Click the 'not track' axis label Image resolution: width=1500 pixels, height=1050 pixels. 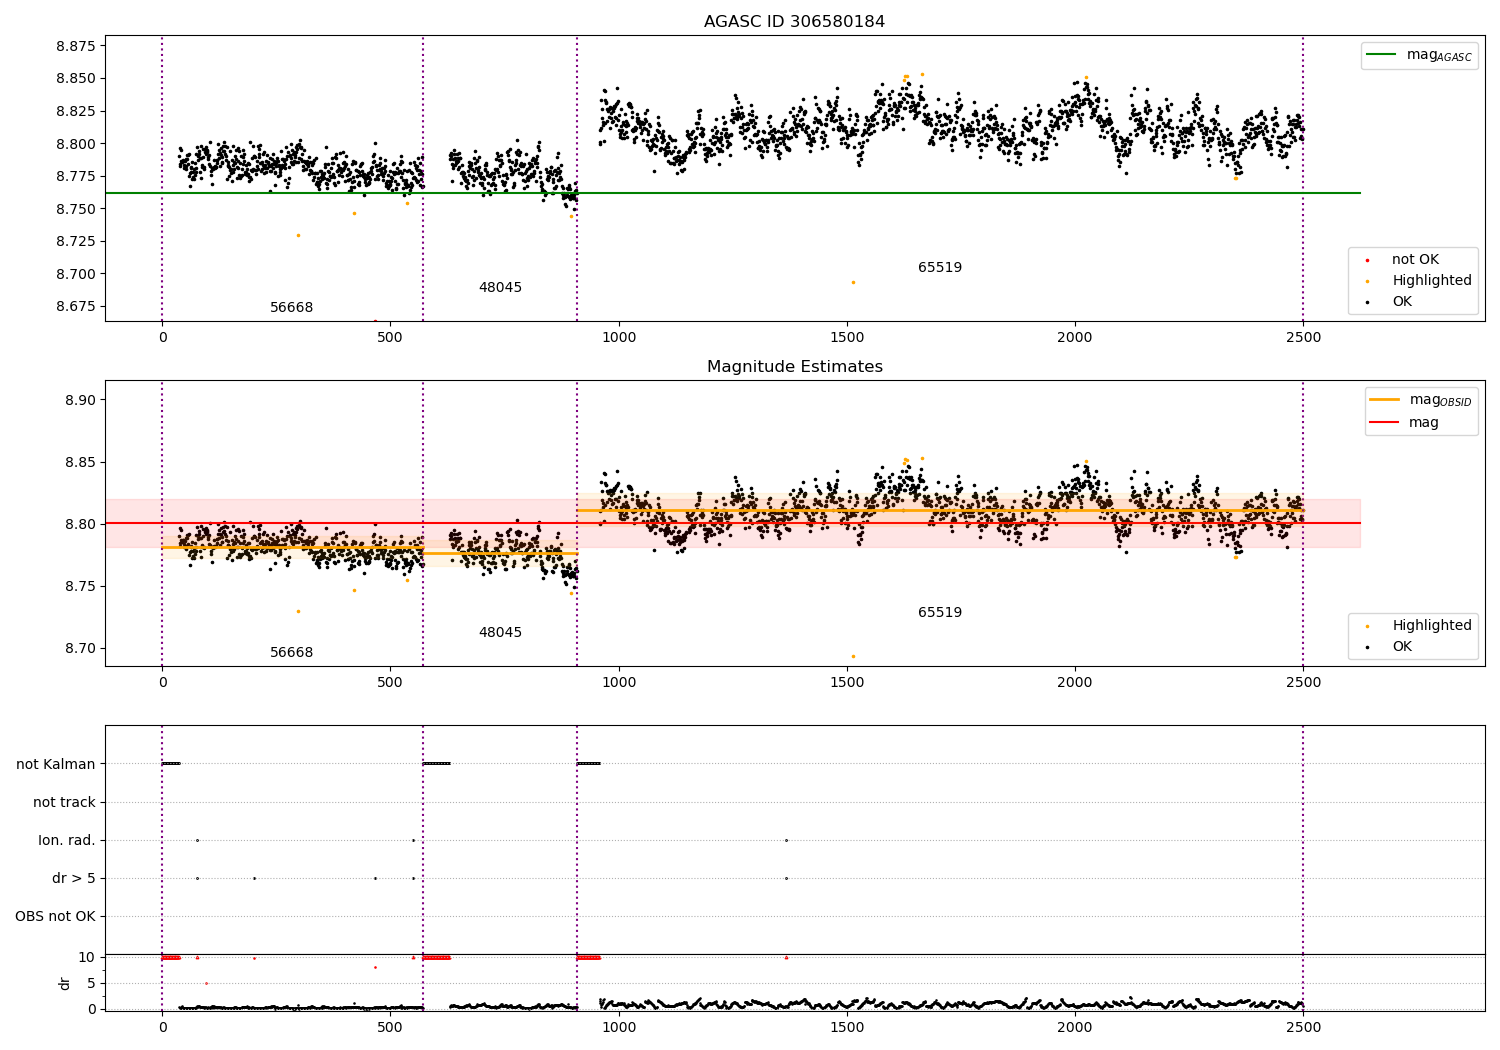(64, 802)
